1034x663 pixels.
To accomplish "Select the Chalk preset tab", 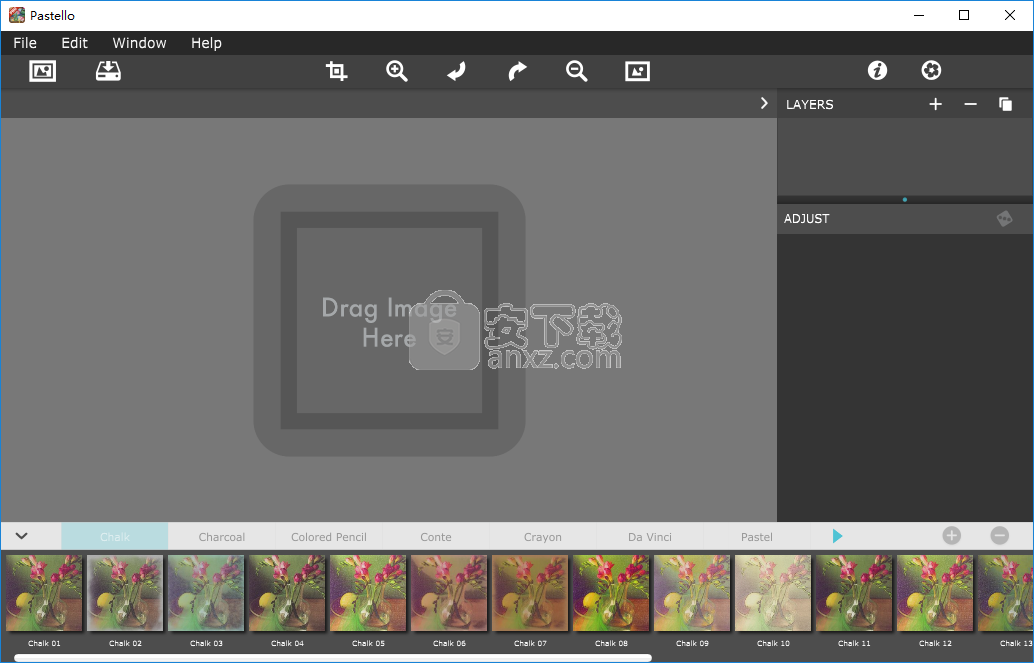I will click(115, 536).
